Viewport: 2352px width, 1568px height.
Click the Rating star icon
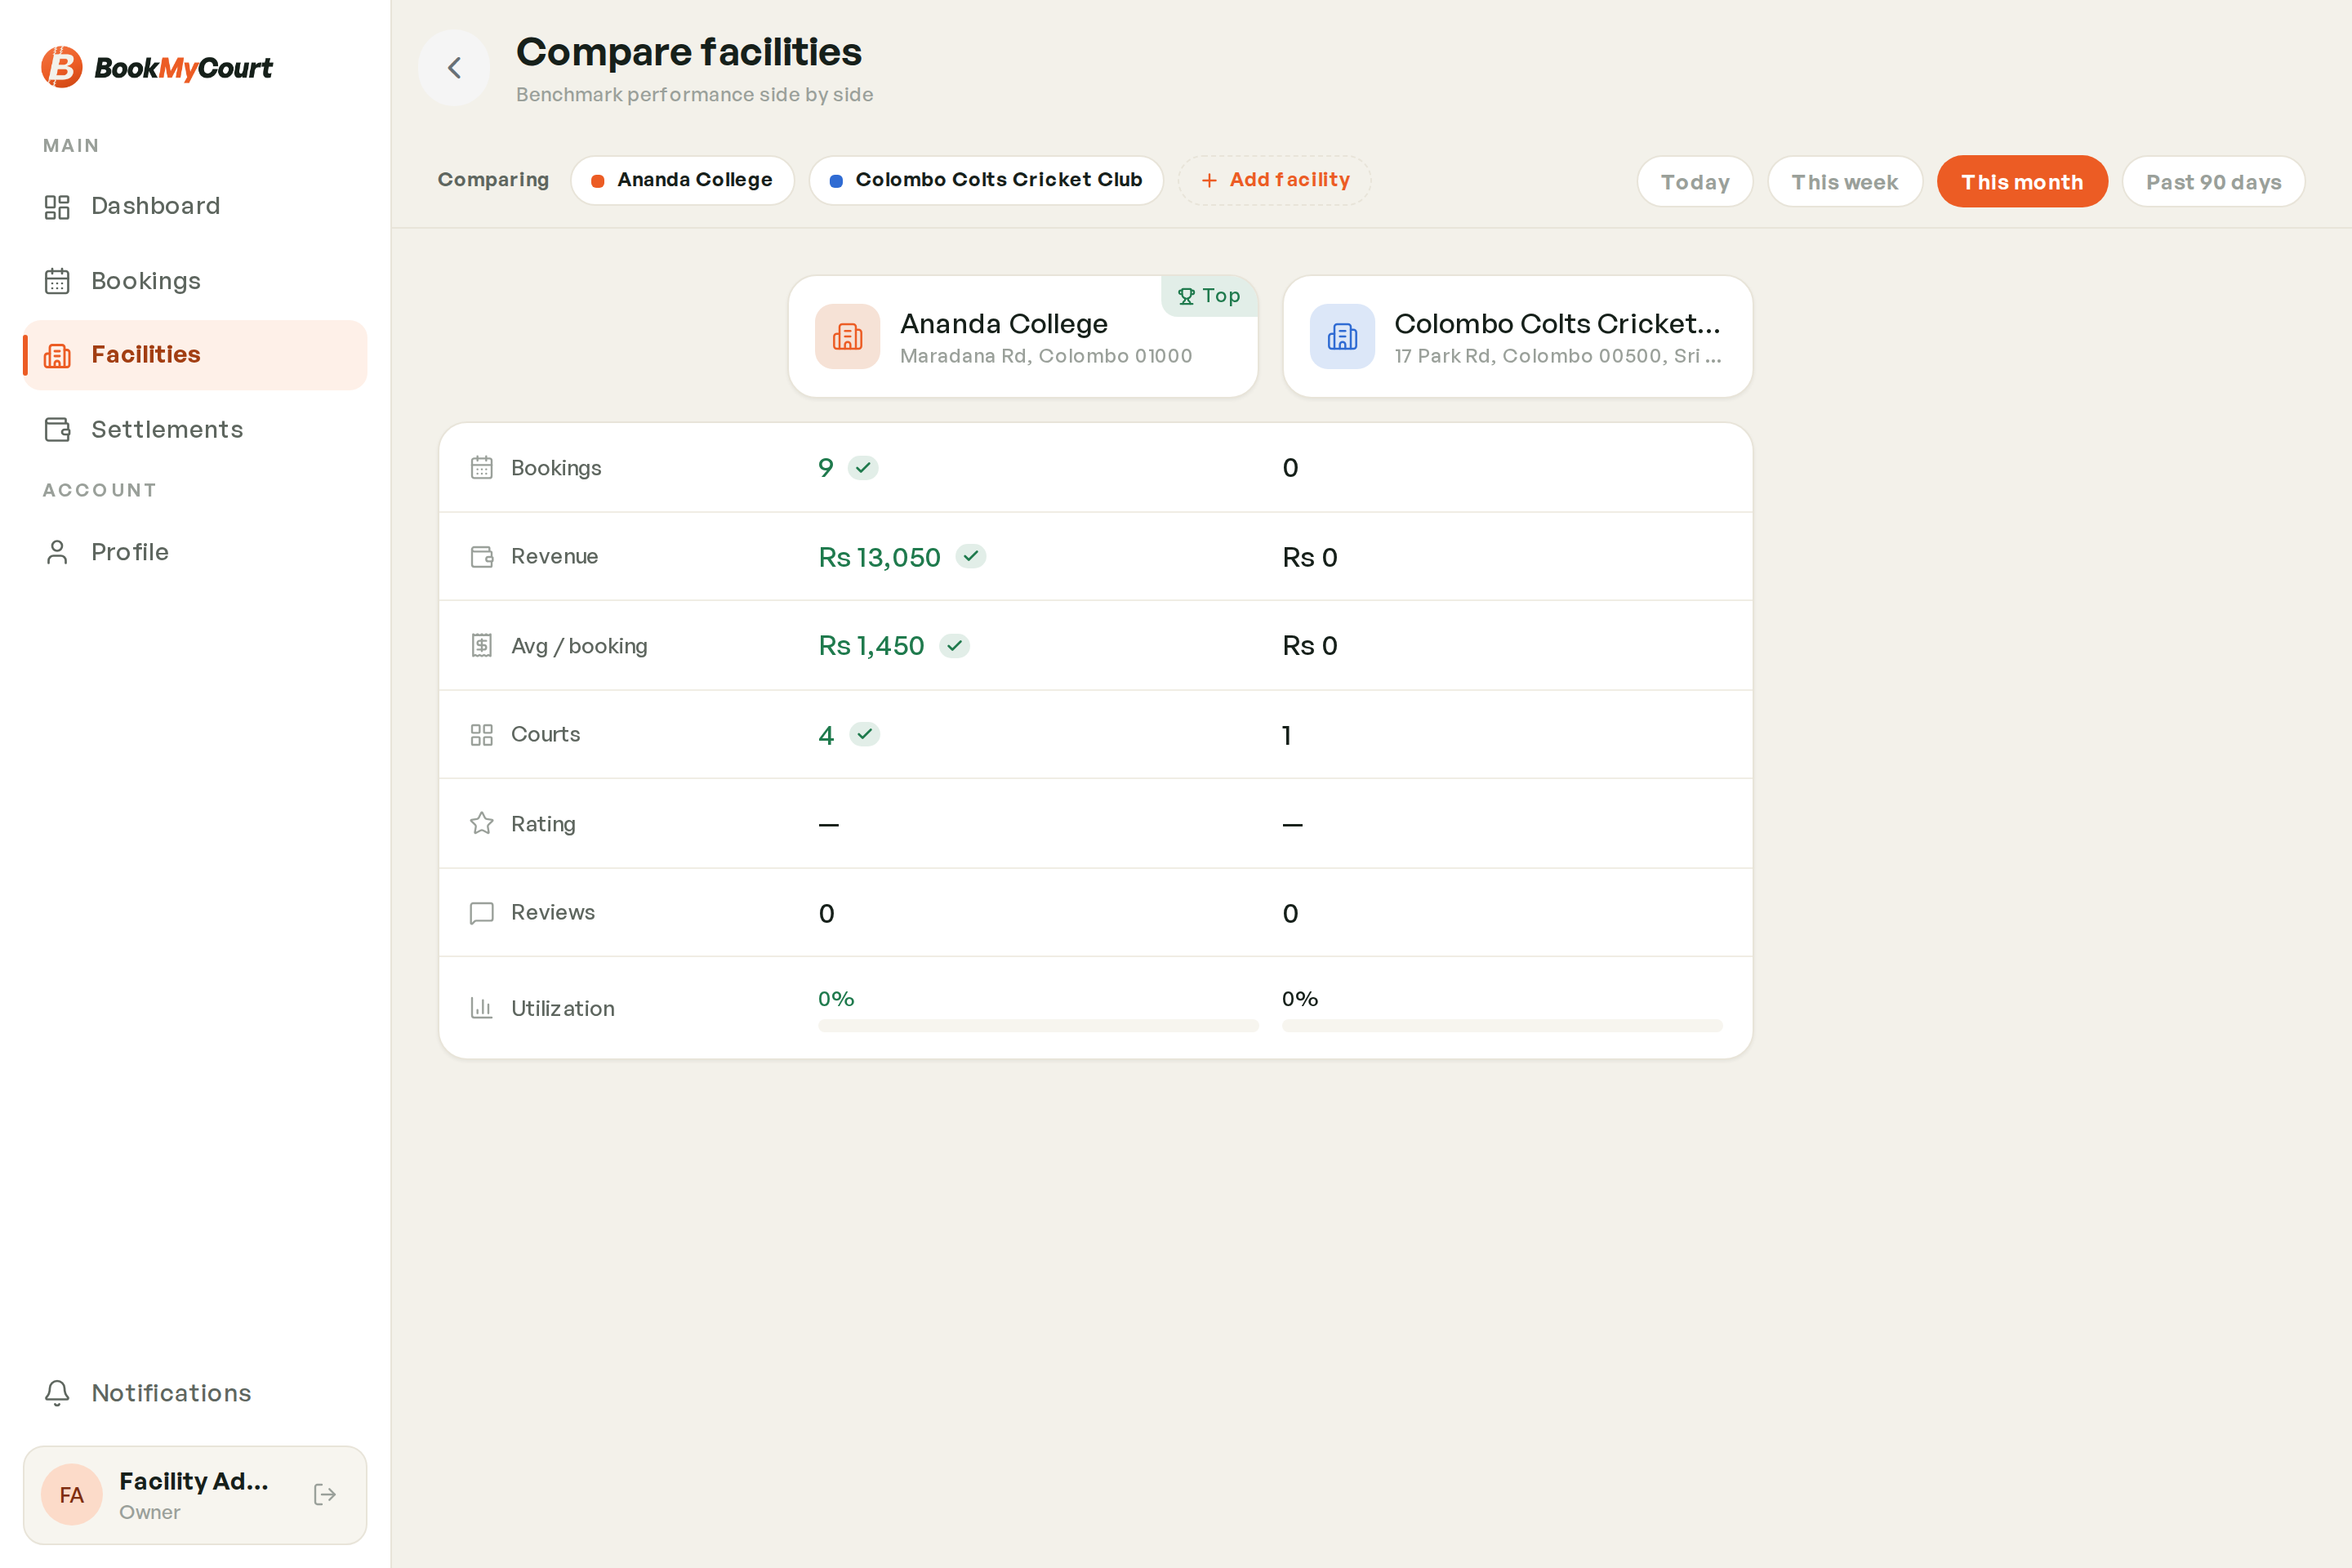click(x=482, y=823)
